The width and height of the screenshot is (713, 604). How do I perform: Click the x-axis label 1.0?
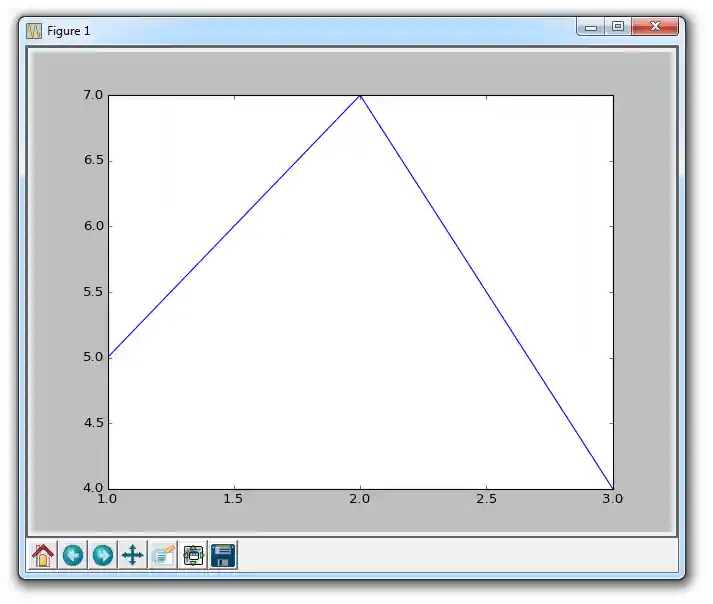107,499
